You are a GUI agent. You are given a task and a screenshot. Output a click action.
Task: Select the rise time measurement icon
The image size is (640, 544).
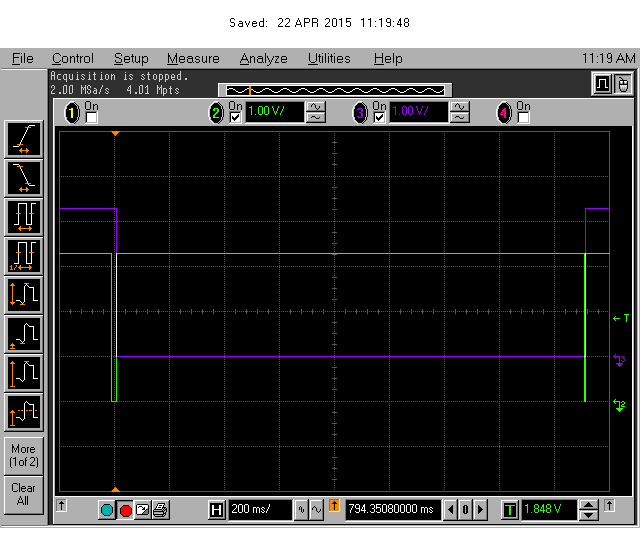(x=24, y=139)
